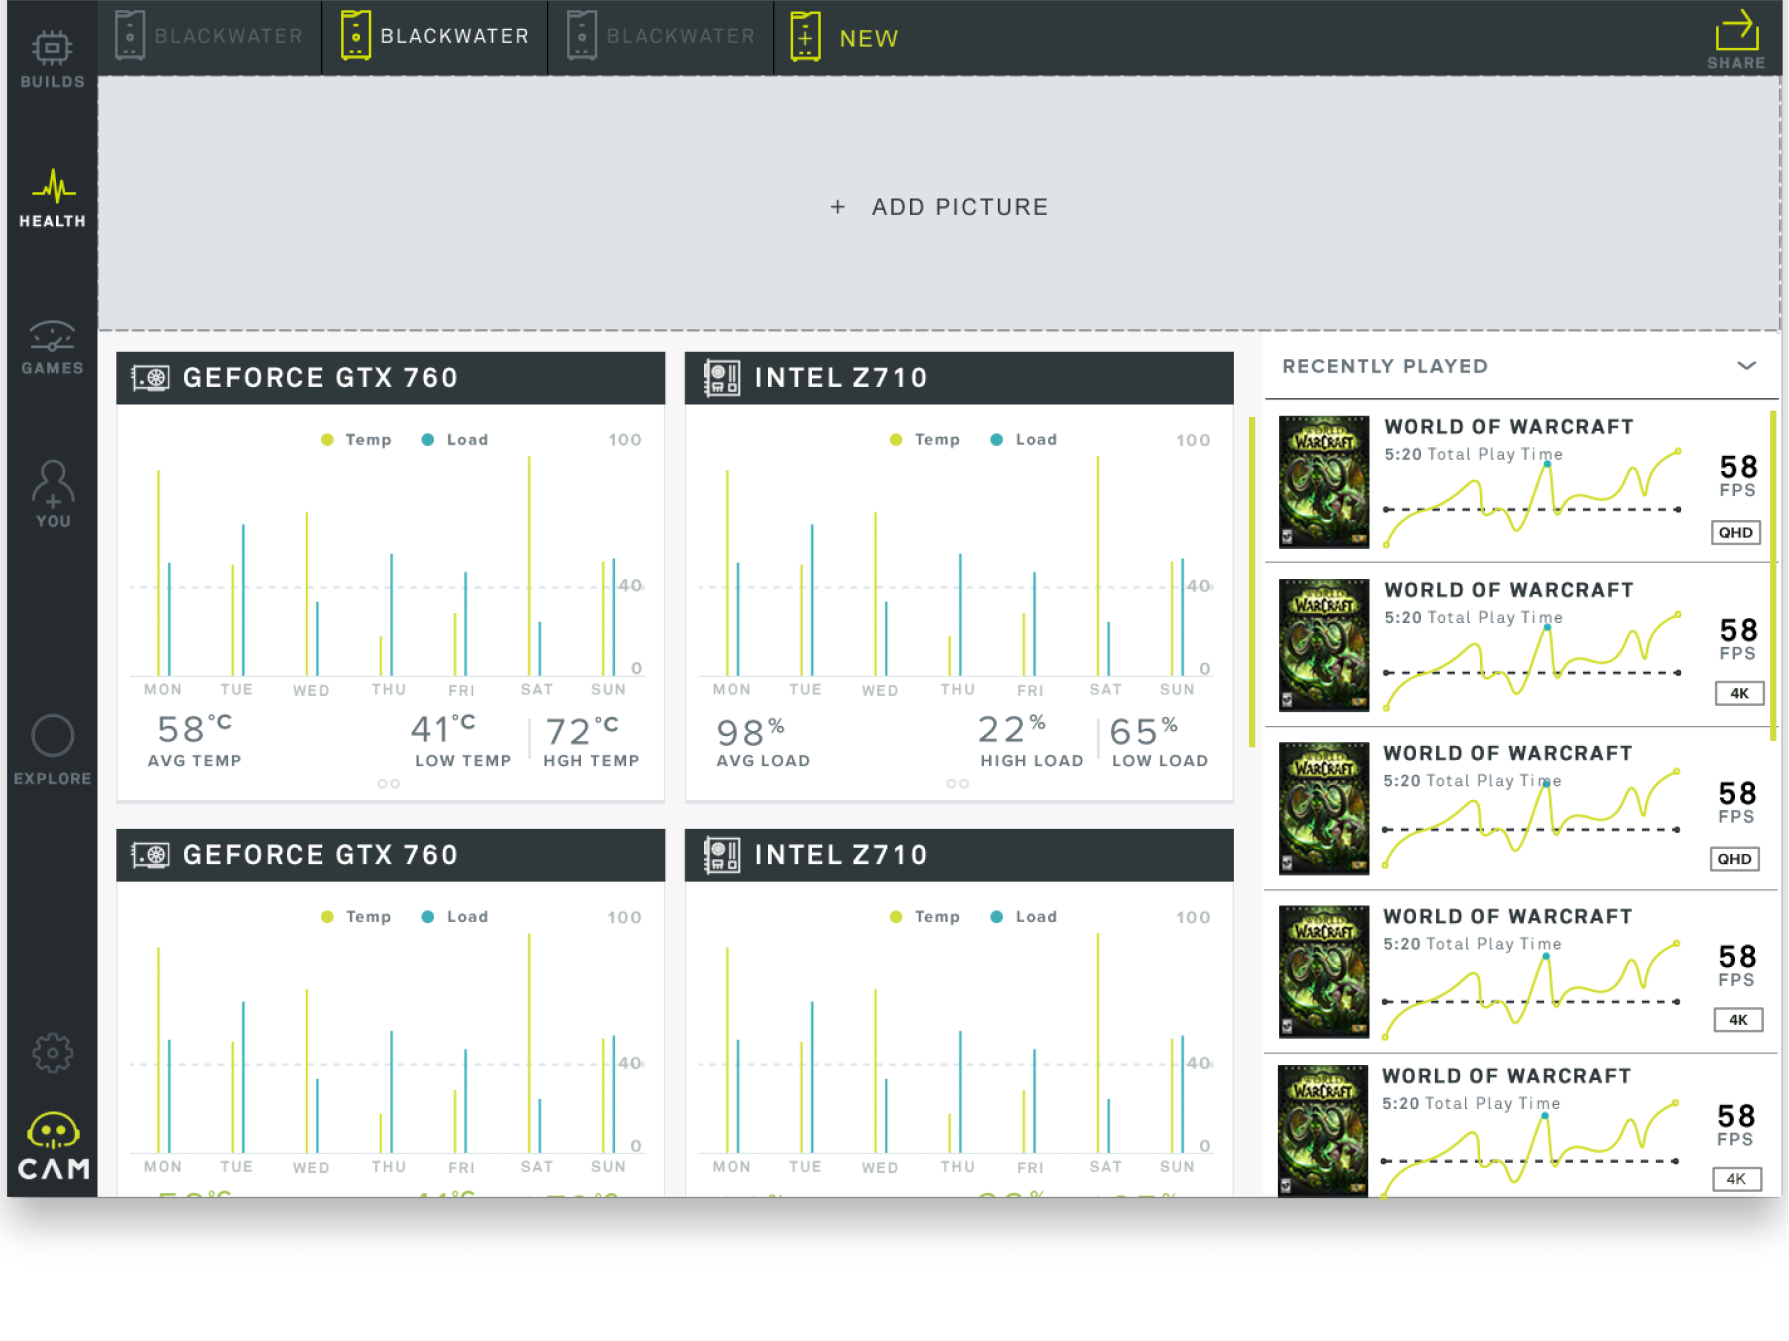Switch to the first dimmed Blackwater tab

coord(210,37)
